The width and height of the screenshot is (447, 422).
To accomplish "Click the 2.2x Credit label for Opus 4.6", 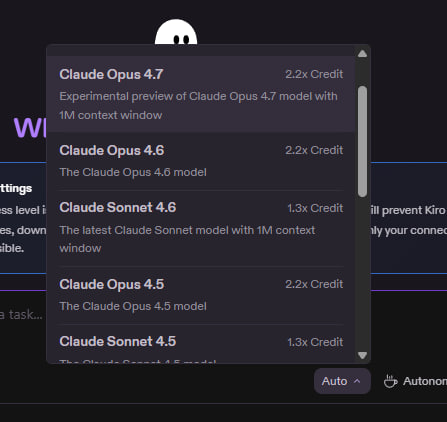I will tap(314, 150).
